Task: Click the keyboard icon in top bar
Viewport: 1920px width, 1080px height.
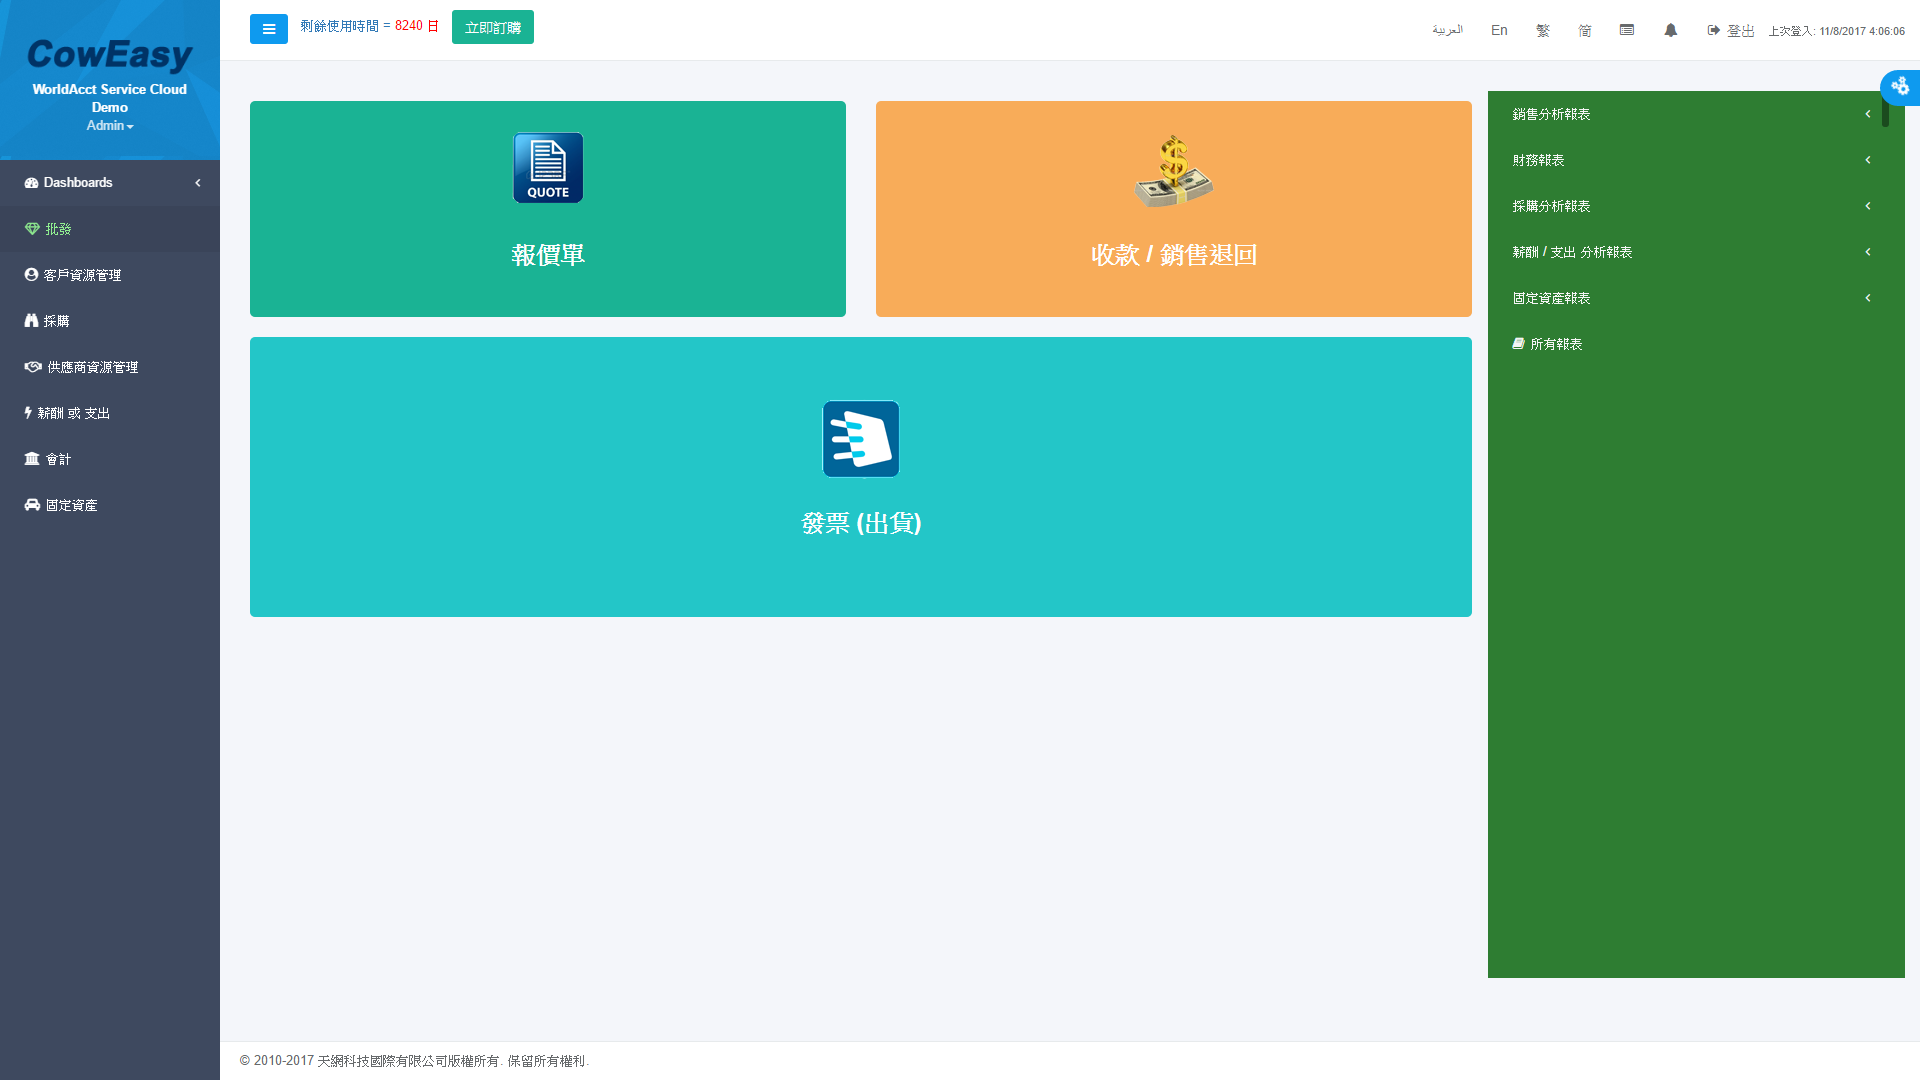Action: (x=1627, y=30)
